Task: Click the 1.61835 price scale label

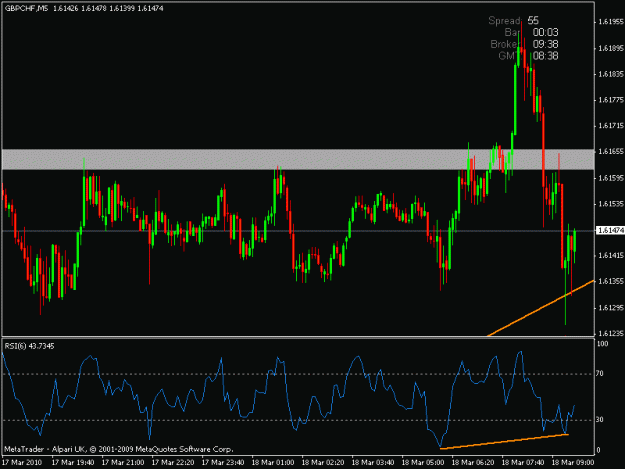Action: tap(610, 74)
